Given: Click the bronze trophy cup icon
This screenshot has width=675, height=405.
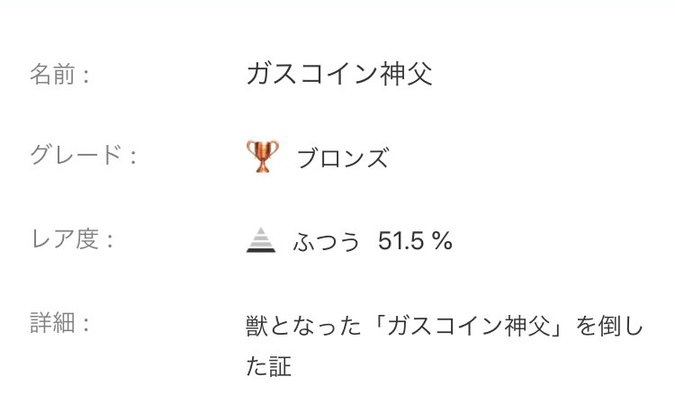Looking at the screenshot, I should [x=263, y=156].
